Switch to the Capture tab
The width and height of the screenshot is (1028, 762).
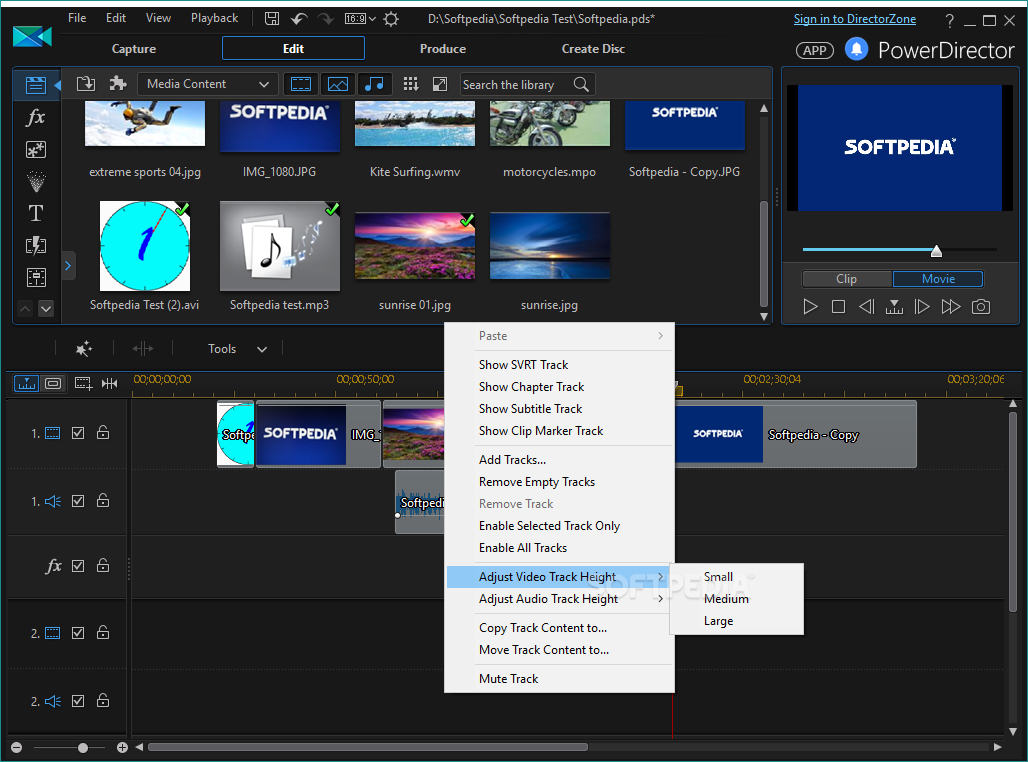[134, 49]
